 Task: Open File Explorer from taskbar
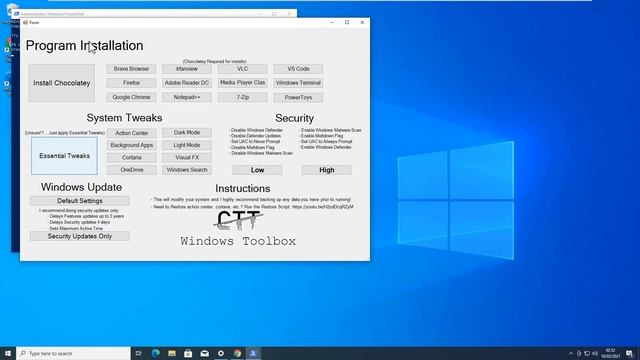tap(172, 353)
